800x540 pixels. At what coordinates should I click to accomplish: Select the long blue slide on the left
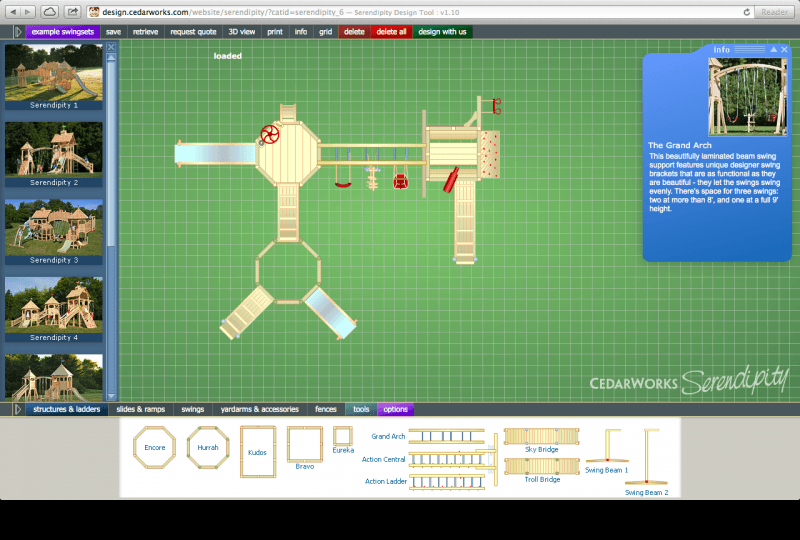pyautogui.click(x=215, y=154)
